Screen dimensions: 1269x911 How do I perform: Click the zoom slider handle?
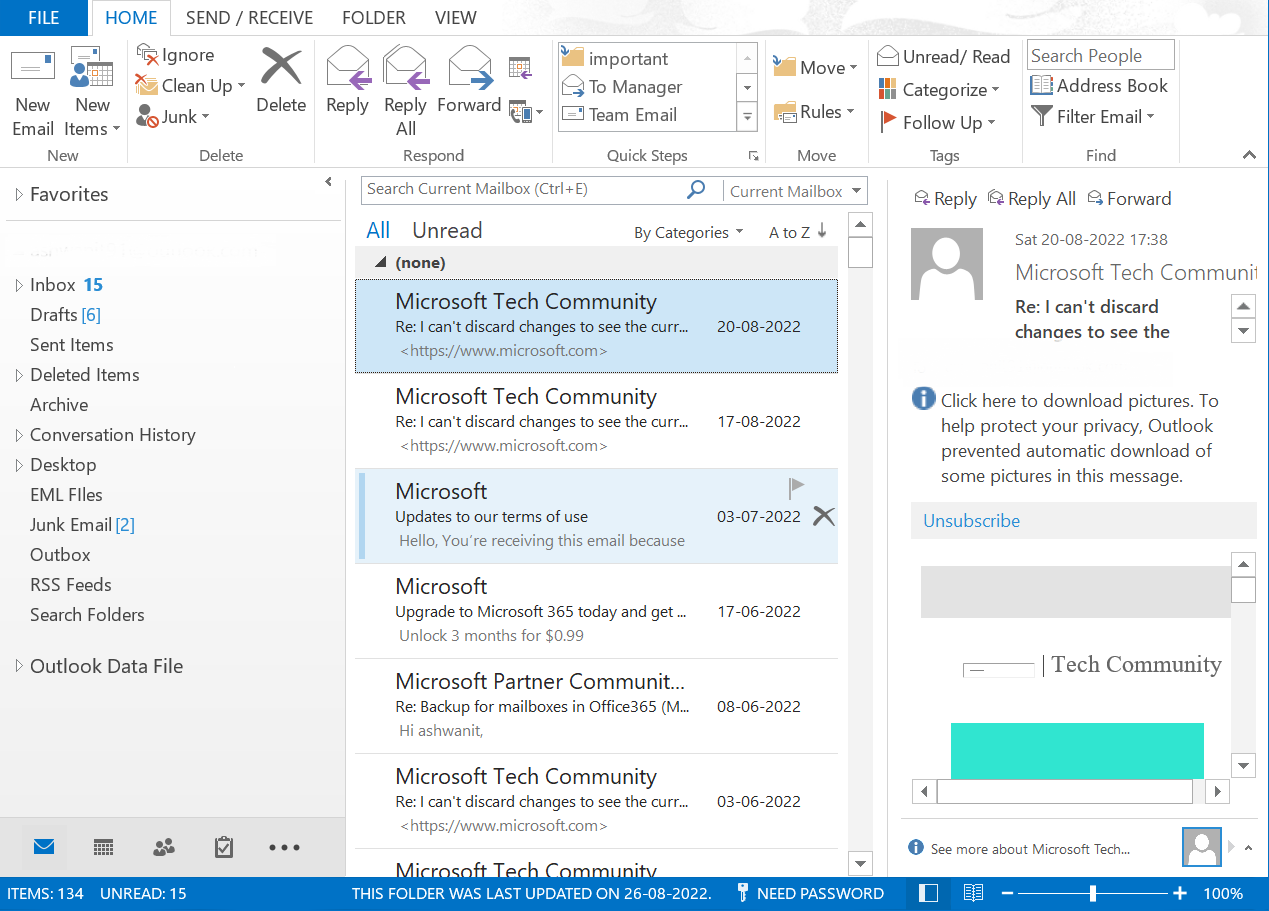pos(1093,893)
